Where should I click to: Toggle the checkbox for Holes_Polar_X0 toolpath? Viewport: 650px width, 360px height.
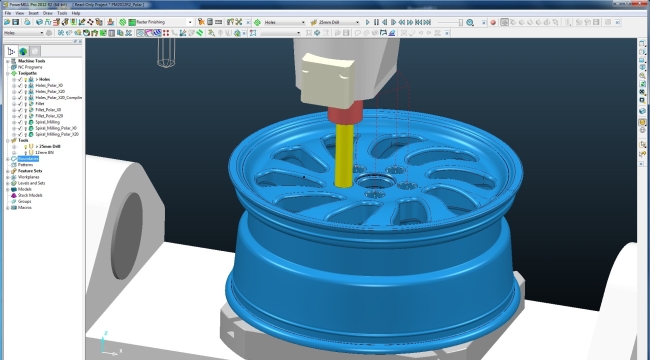tap(20, 85)
